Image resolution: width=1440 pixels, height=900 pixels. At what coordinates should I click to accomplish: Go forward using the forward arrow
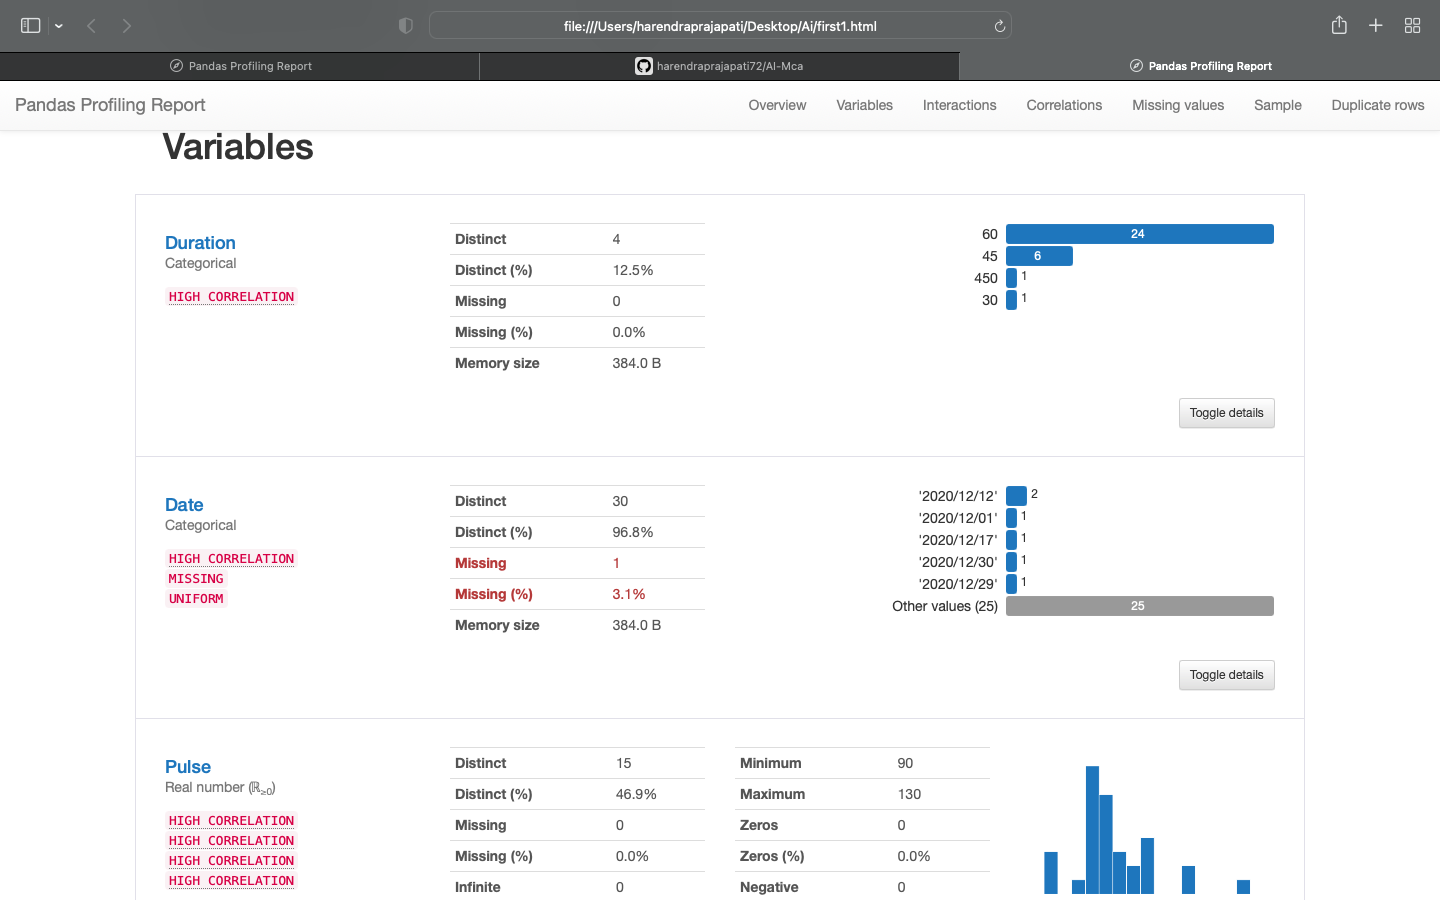tap(126, 25)
